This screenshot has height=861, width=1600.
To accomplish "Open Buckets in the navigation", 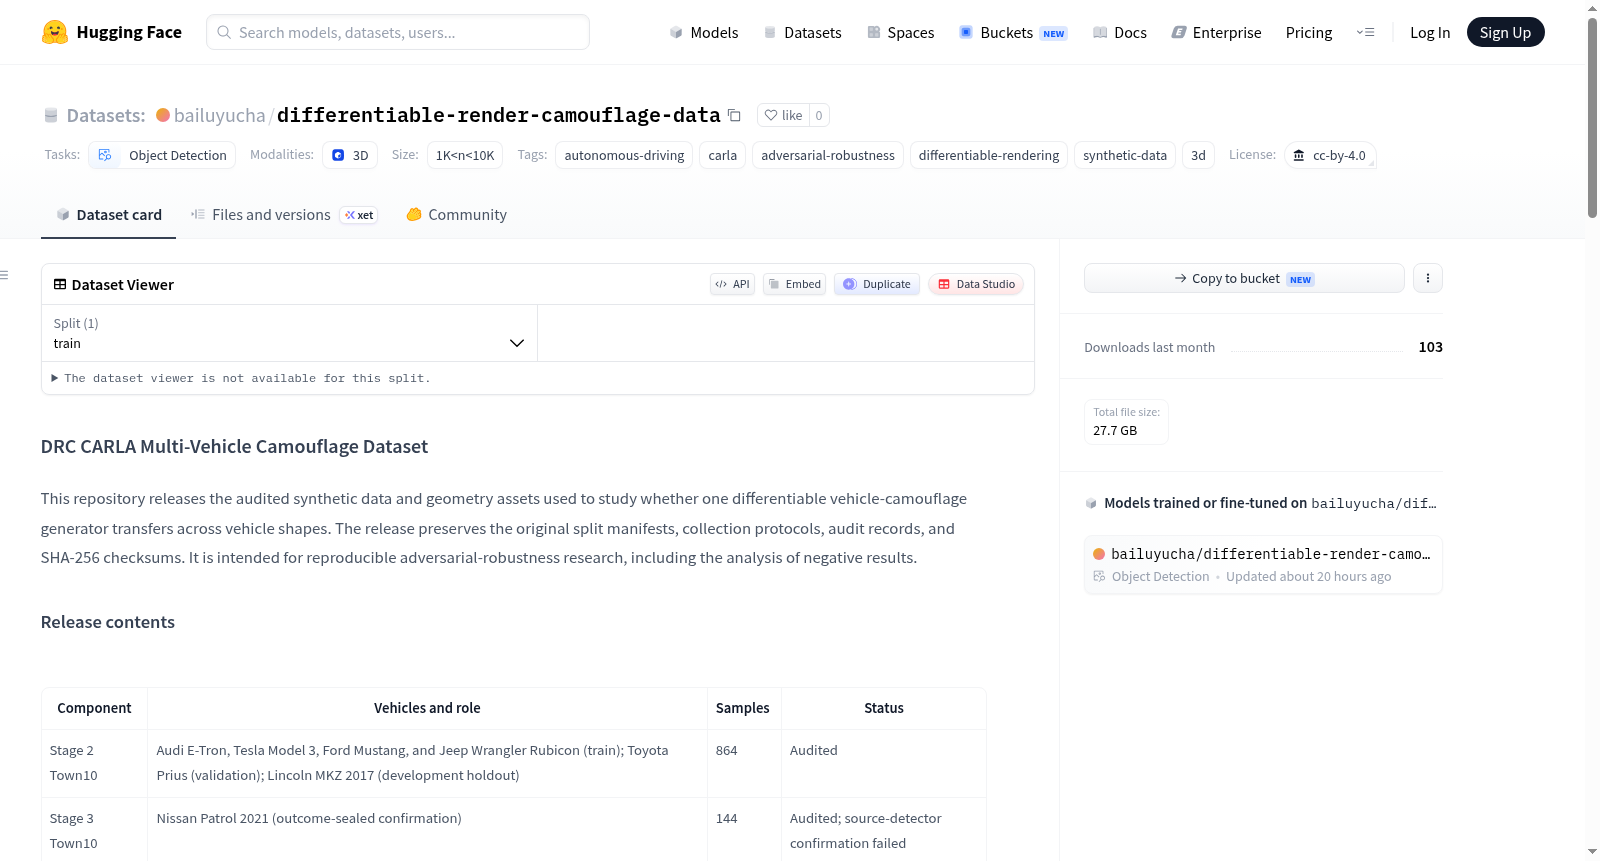I will click(1013, 32).
